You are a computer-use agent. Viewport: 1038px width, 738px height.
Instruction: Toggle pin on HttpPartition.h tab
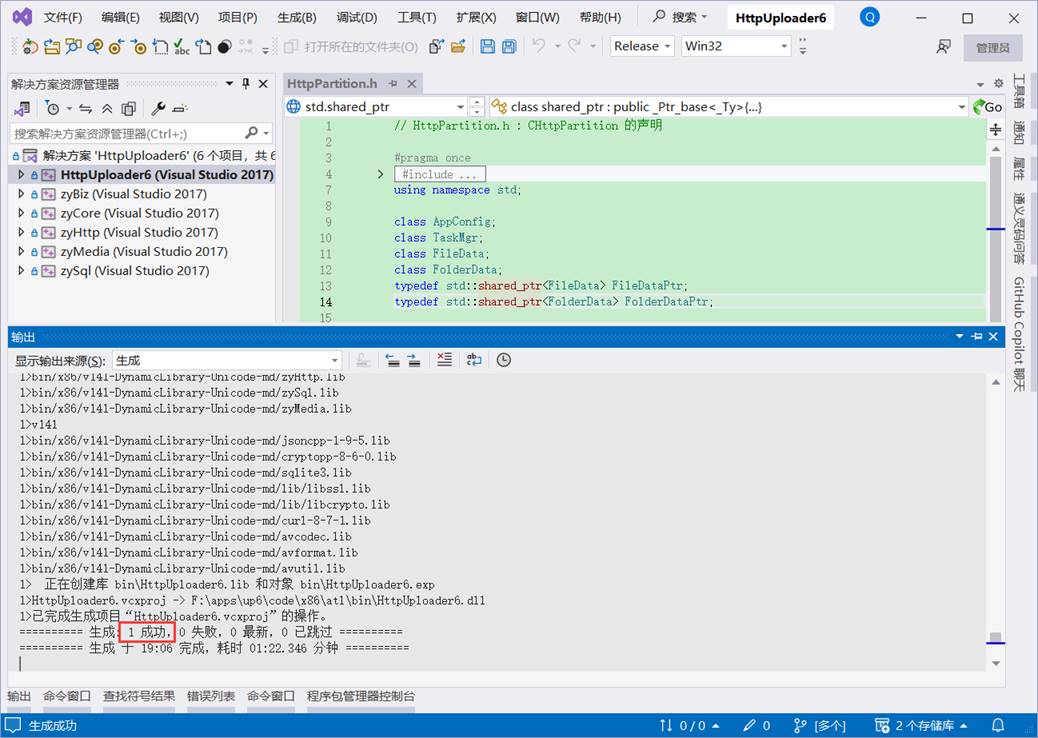[x=393, y=84]
